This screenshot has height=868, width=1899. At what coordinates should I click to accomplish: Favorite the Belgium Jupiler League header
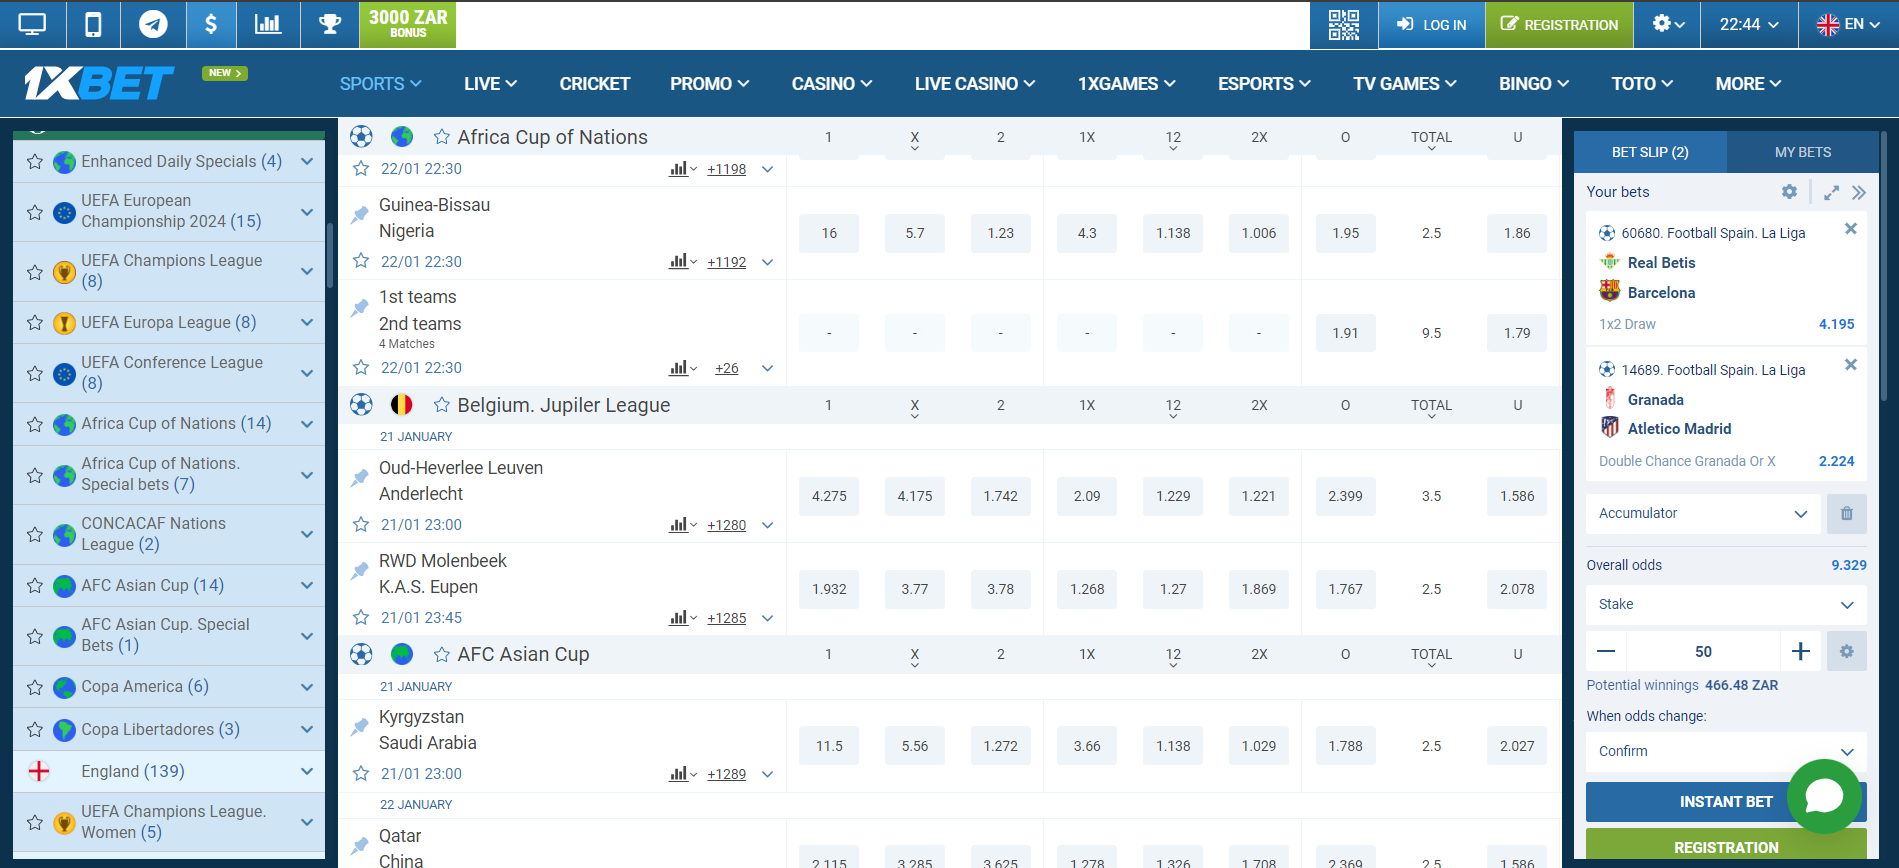click(x=441, y=405)
